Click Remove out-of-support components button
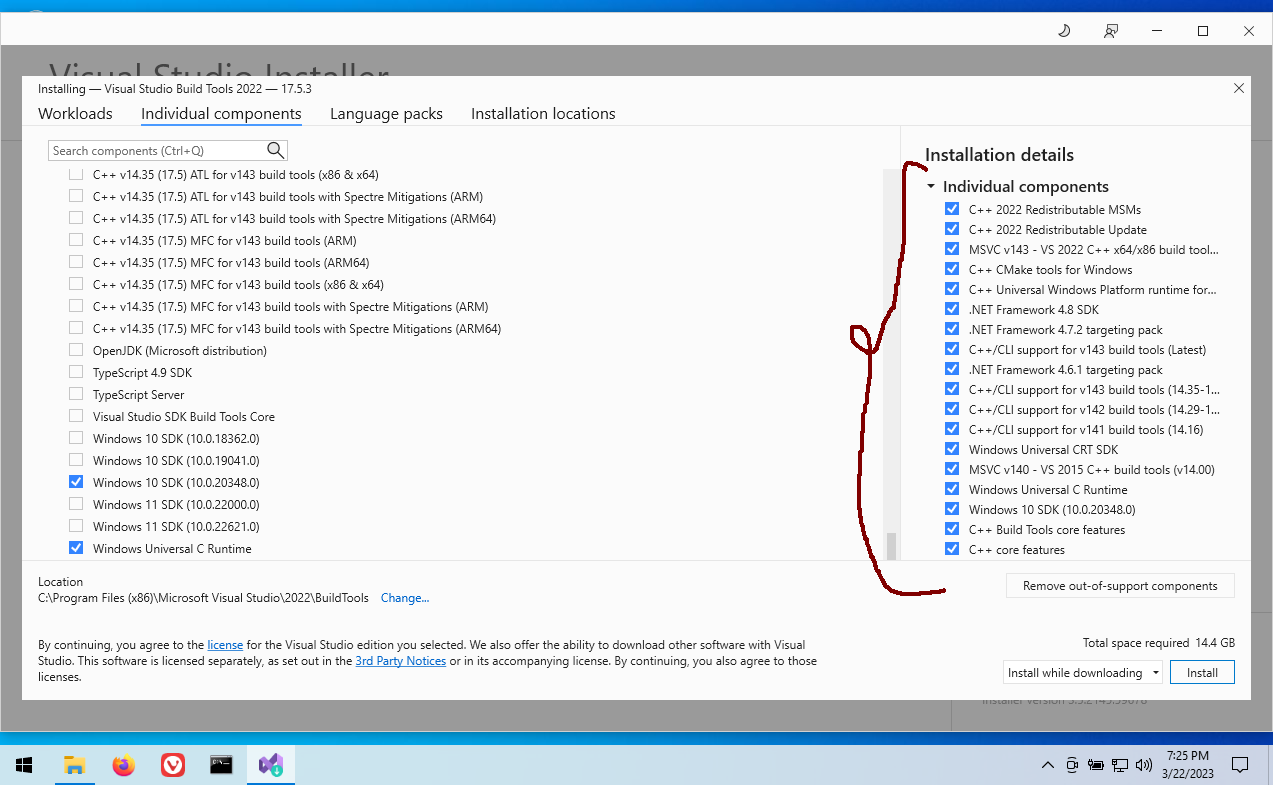 pyautogui.click(x=1120, y=586)
